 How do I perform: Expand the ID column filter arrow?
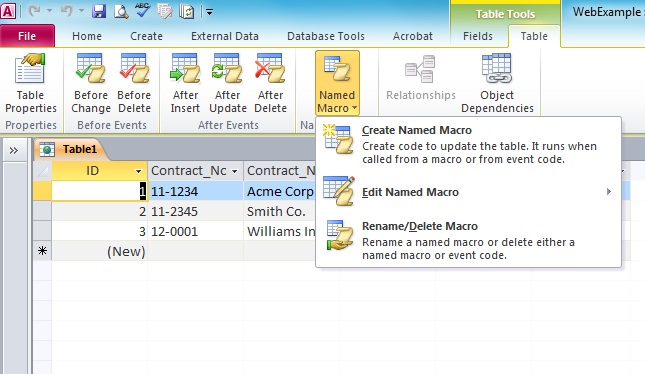[139, 171]
